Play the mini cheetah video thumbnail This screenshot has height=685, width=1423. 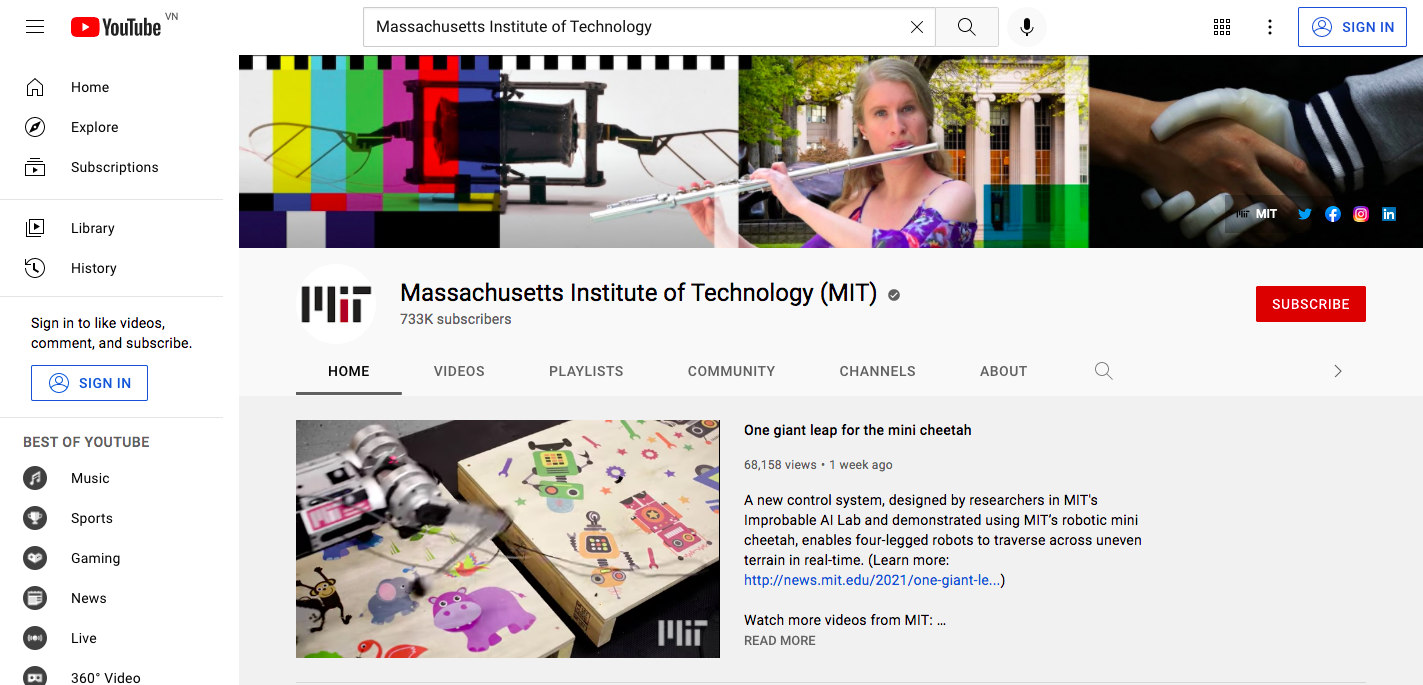tap(508, 539)
